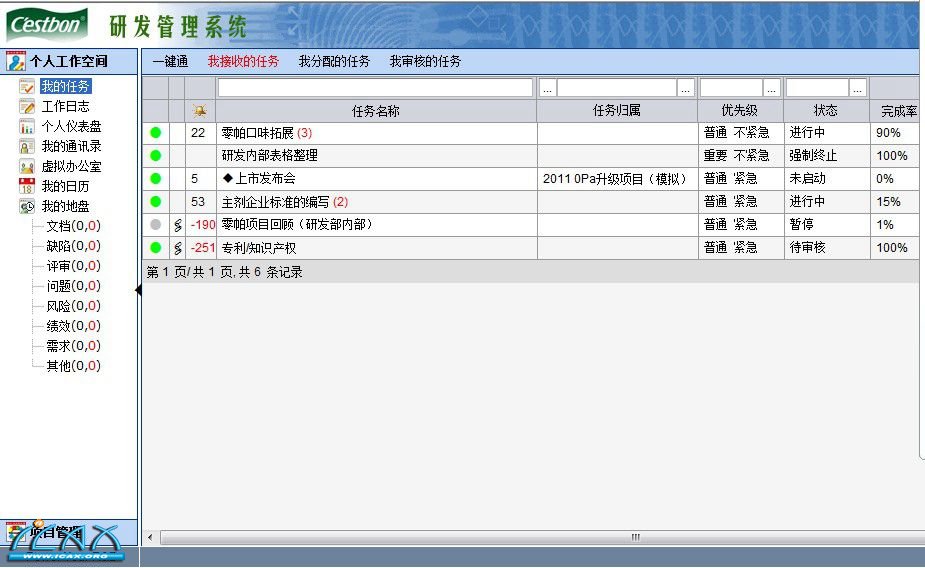Image resolution: width=925 pixels, height=568 pixels.
Task: Open 个人工作空间 section header
Action: (x=69, y=61)
